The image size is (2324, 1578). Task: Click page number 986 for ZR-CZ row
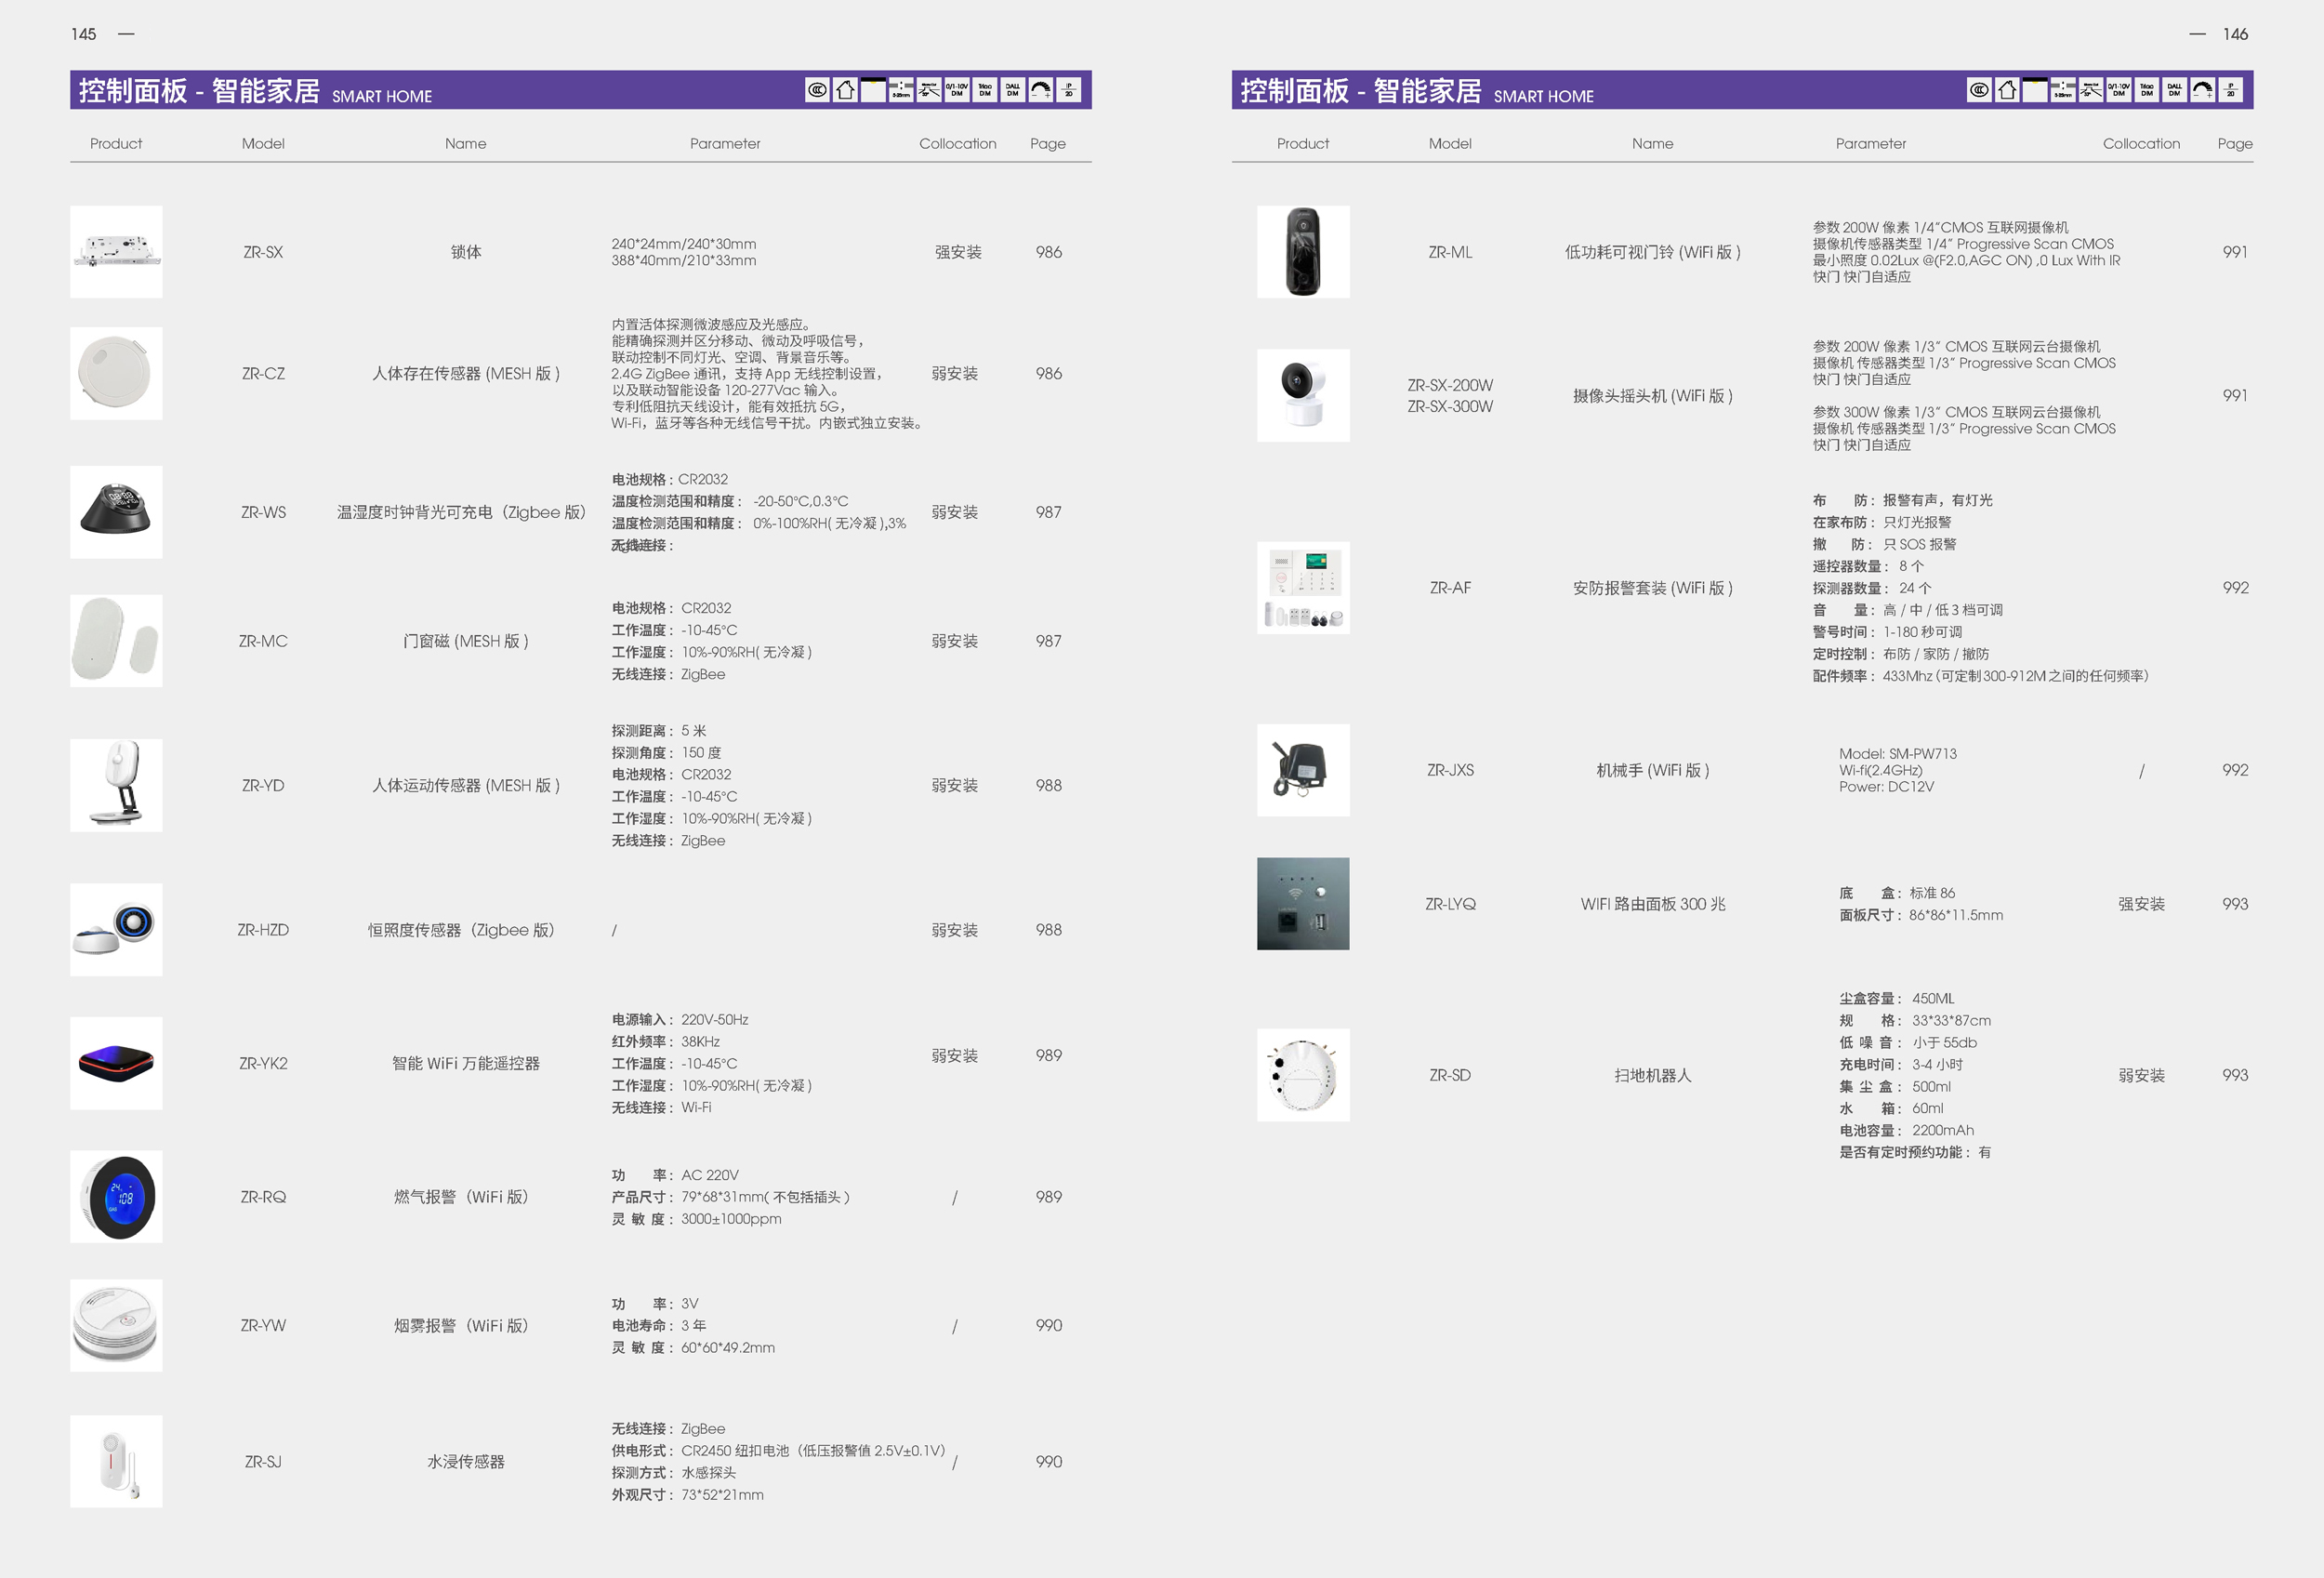click(1048, 373)
